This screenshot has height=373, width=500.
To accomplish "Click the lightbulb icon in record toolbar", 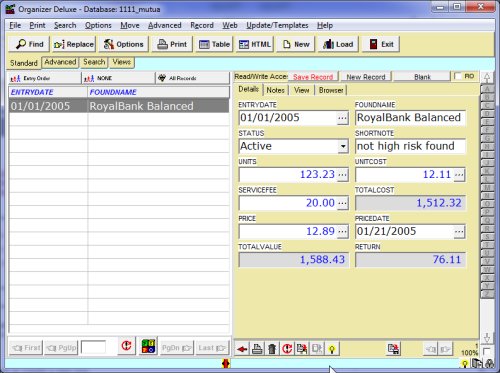I will [x=332, y=349].
